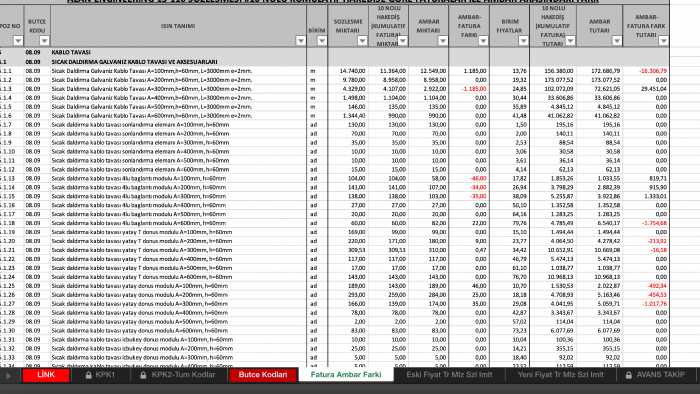Click the unit price cell 41,48
This screenshot has height=394, width=700.
[509, 116]
